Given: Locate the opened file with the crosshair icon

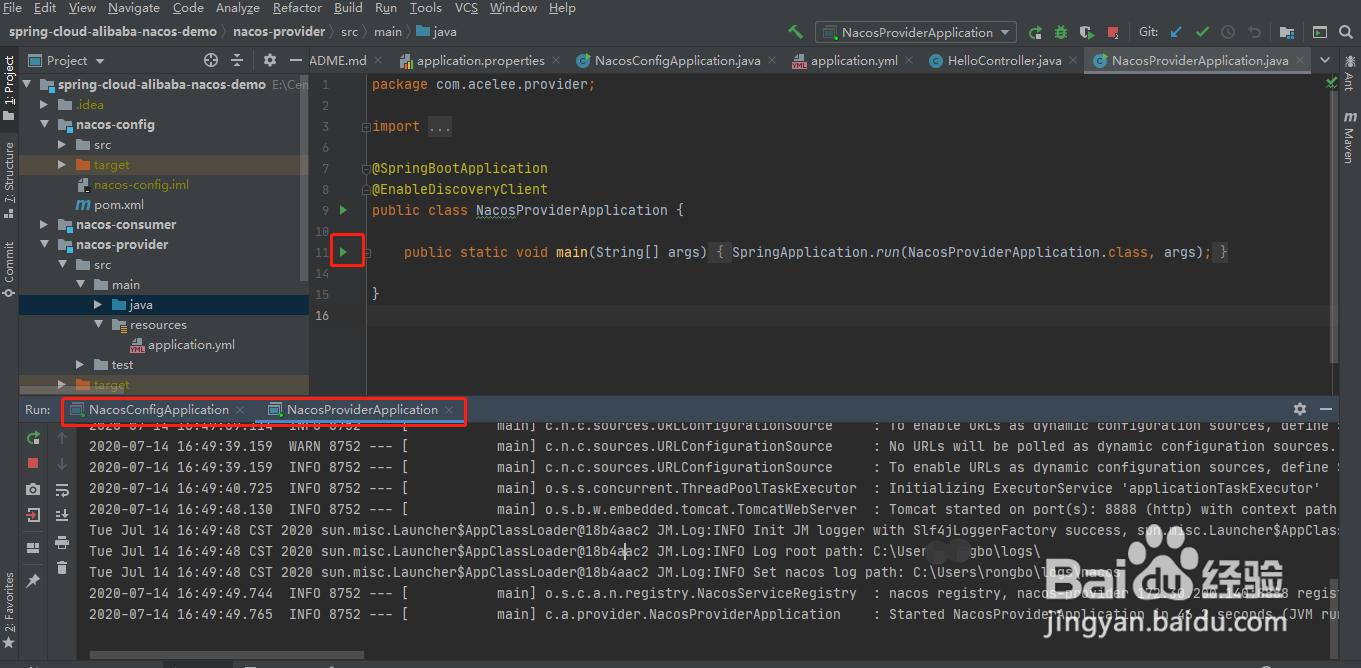Looking at the screenshot, I should click(211, 60).
